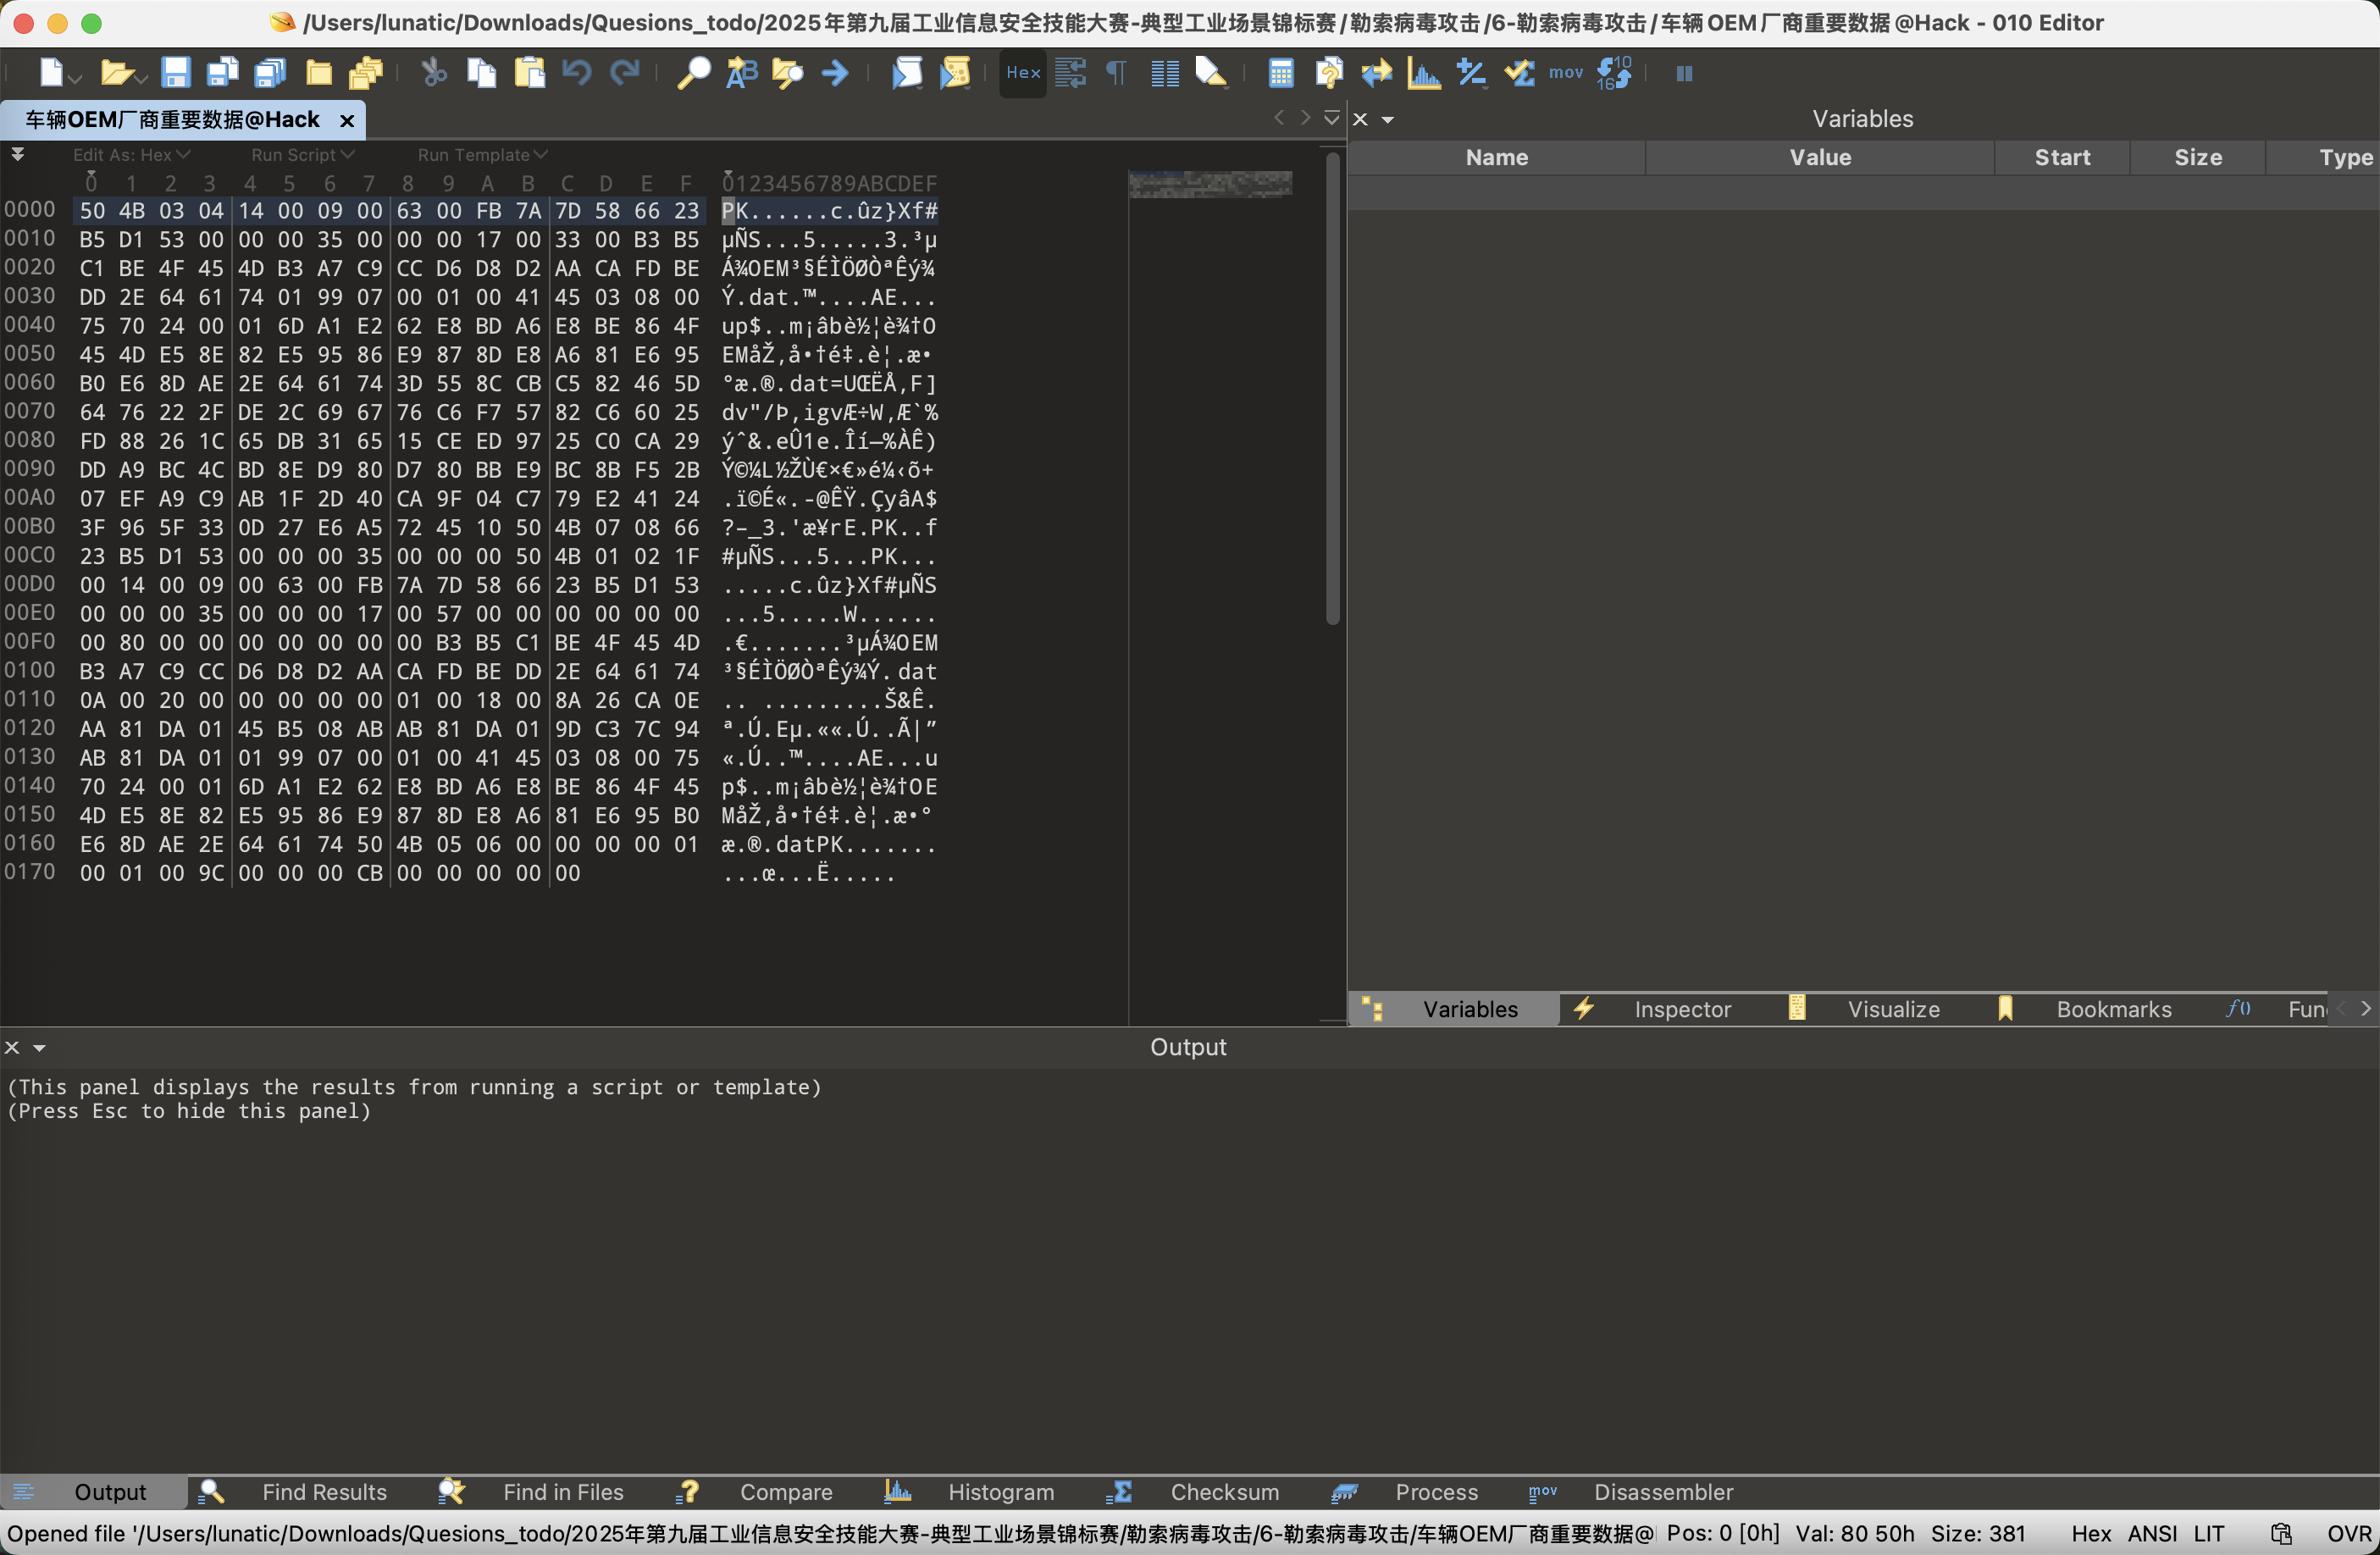Open the Output panel options arrow
The image size is (2380, 1555).
click(x=40, y=1048)
